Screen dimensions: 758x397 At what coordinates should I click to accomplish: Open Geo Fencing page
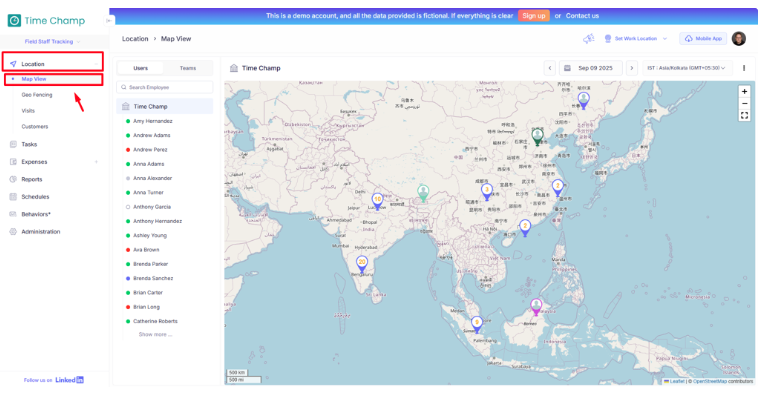click(x=37, y=95)
